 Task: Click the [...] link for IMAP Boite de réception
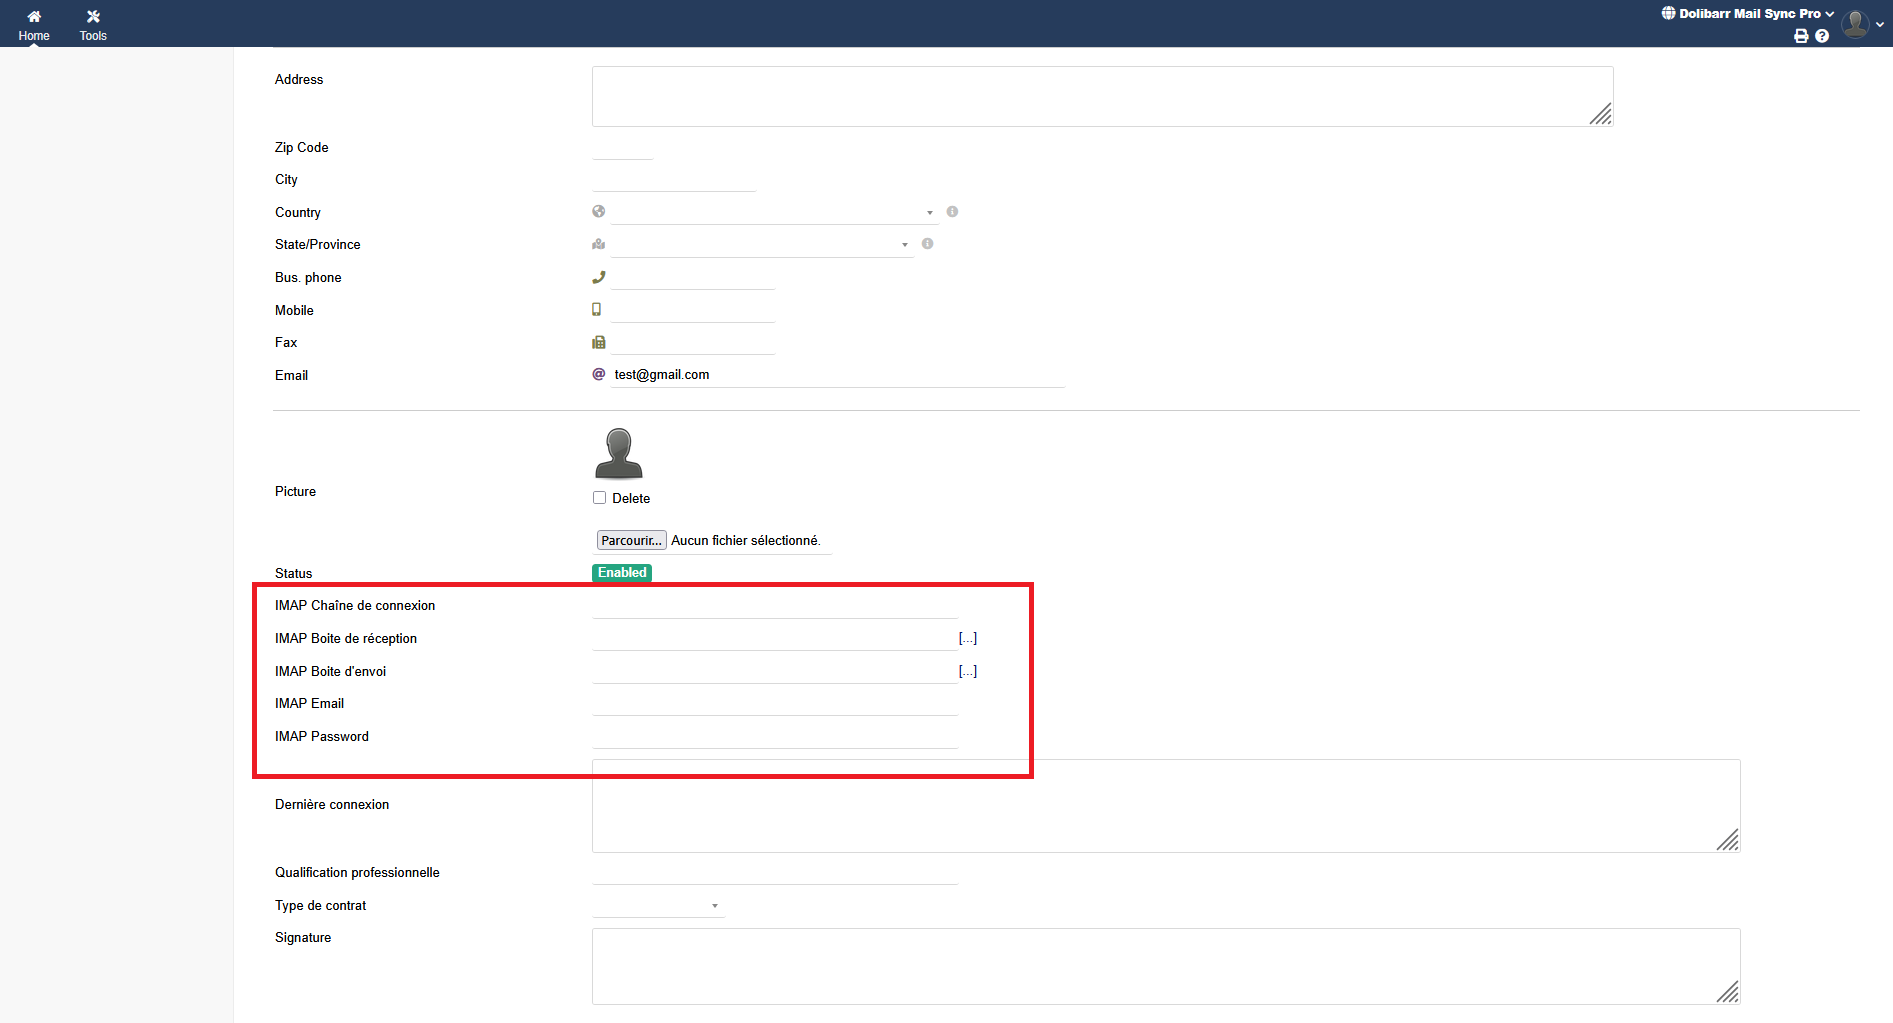click(x=968, y=638)
